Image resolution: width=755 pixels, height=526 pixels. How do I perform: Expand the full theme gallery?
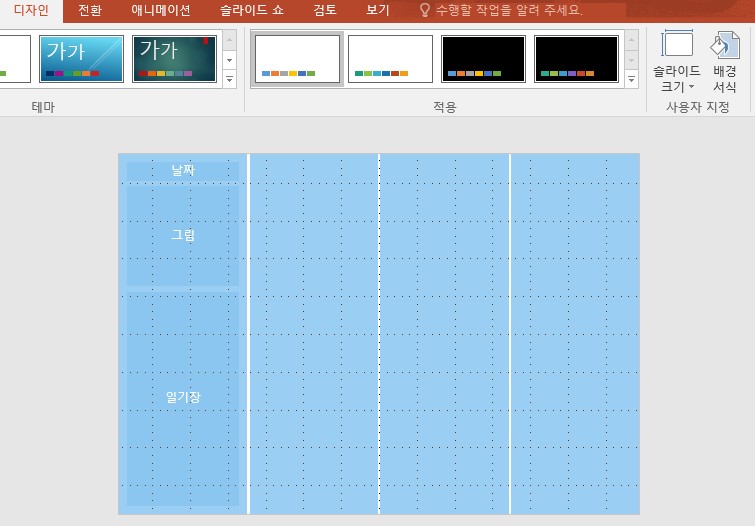(x=230, y=79)
